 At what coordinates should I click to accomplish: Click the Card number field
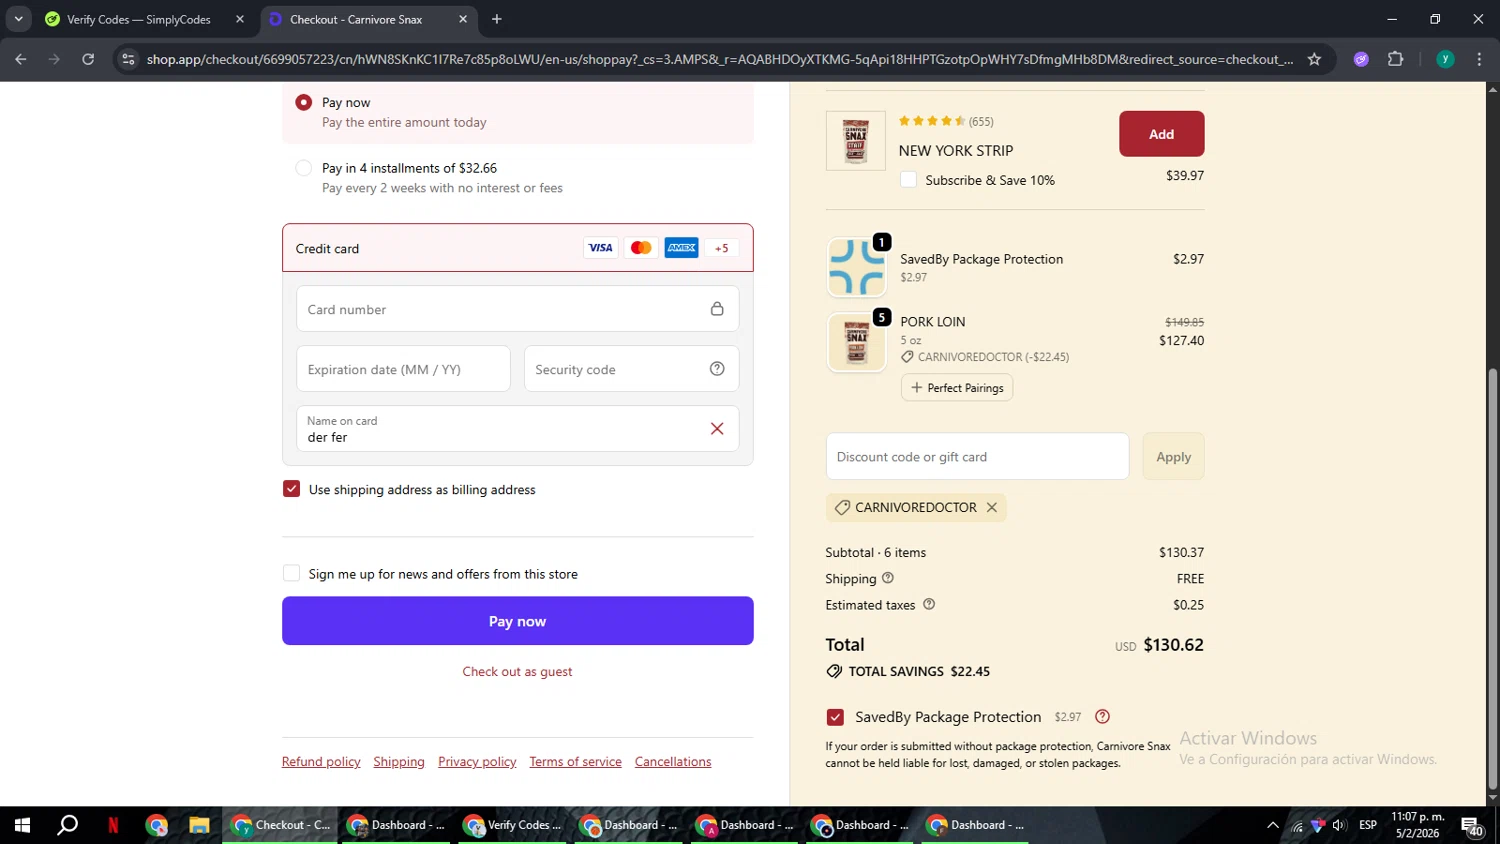[x=517, y=309]
